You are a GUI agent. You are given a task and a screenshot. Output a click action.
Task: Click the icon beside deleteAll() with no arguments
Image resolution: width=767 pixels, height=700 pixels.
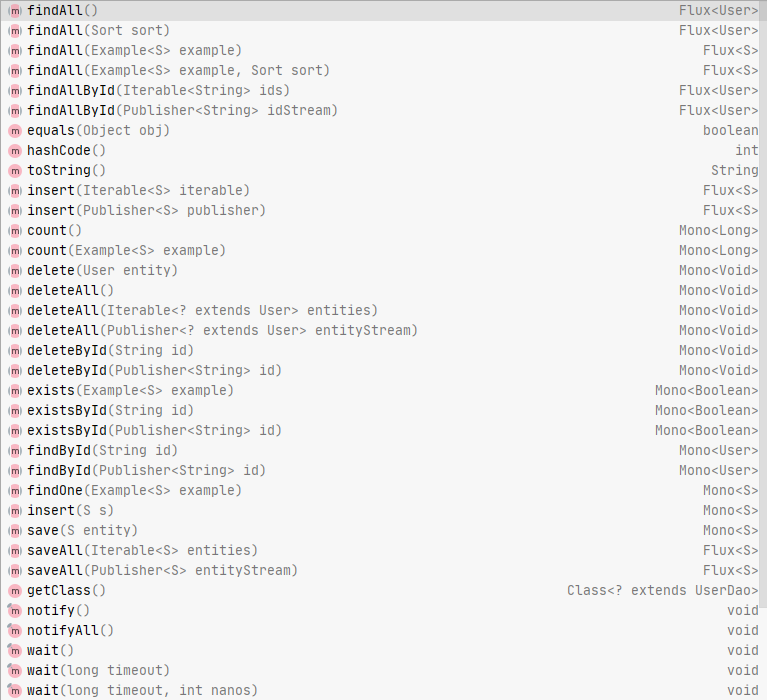click(x=14, y=290)
